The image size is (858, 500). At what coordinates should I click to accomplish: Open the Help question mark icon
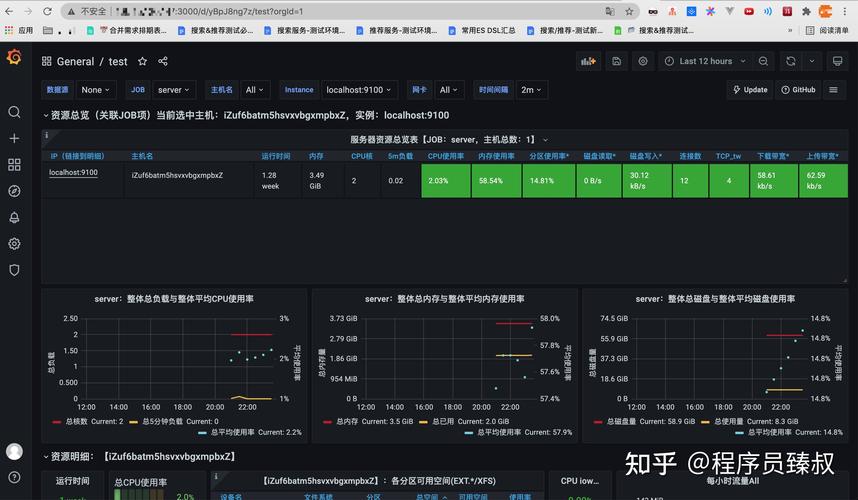click(x=14, y=477)
